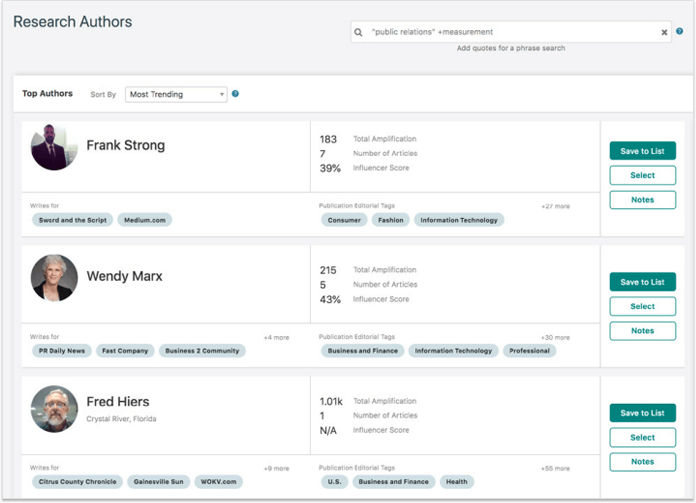Expand +4 more publications for Wendy Marx
This screenshot has height=503, width=696.
coord(277,338)
